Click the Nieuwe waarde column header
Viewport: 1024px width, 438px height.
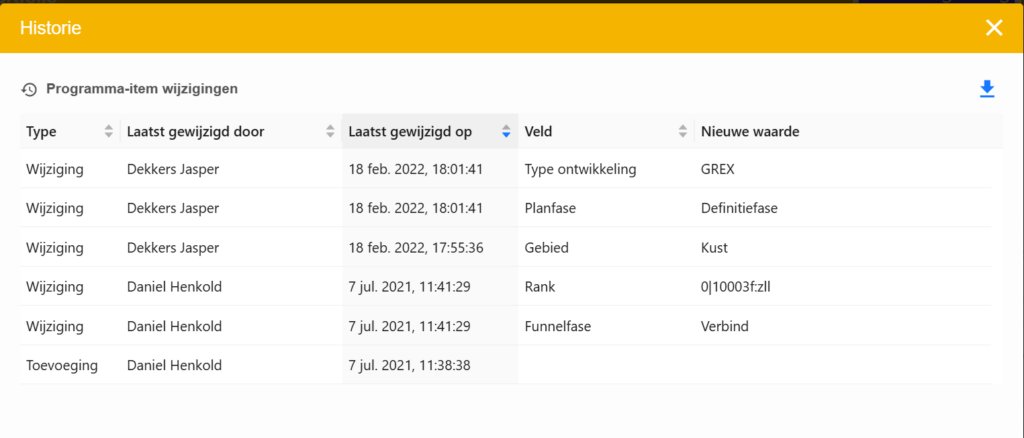tap(749, 132)
